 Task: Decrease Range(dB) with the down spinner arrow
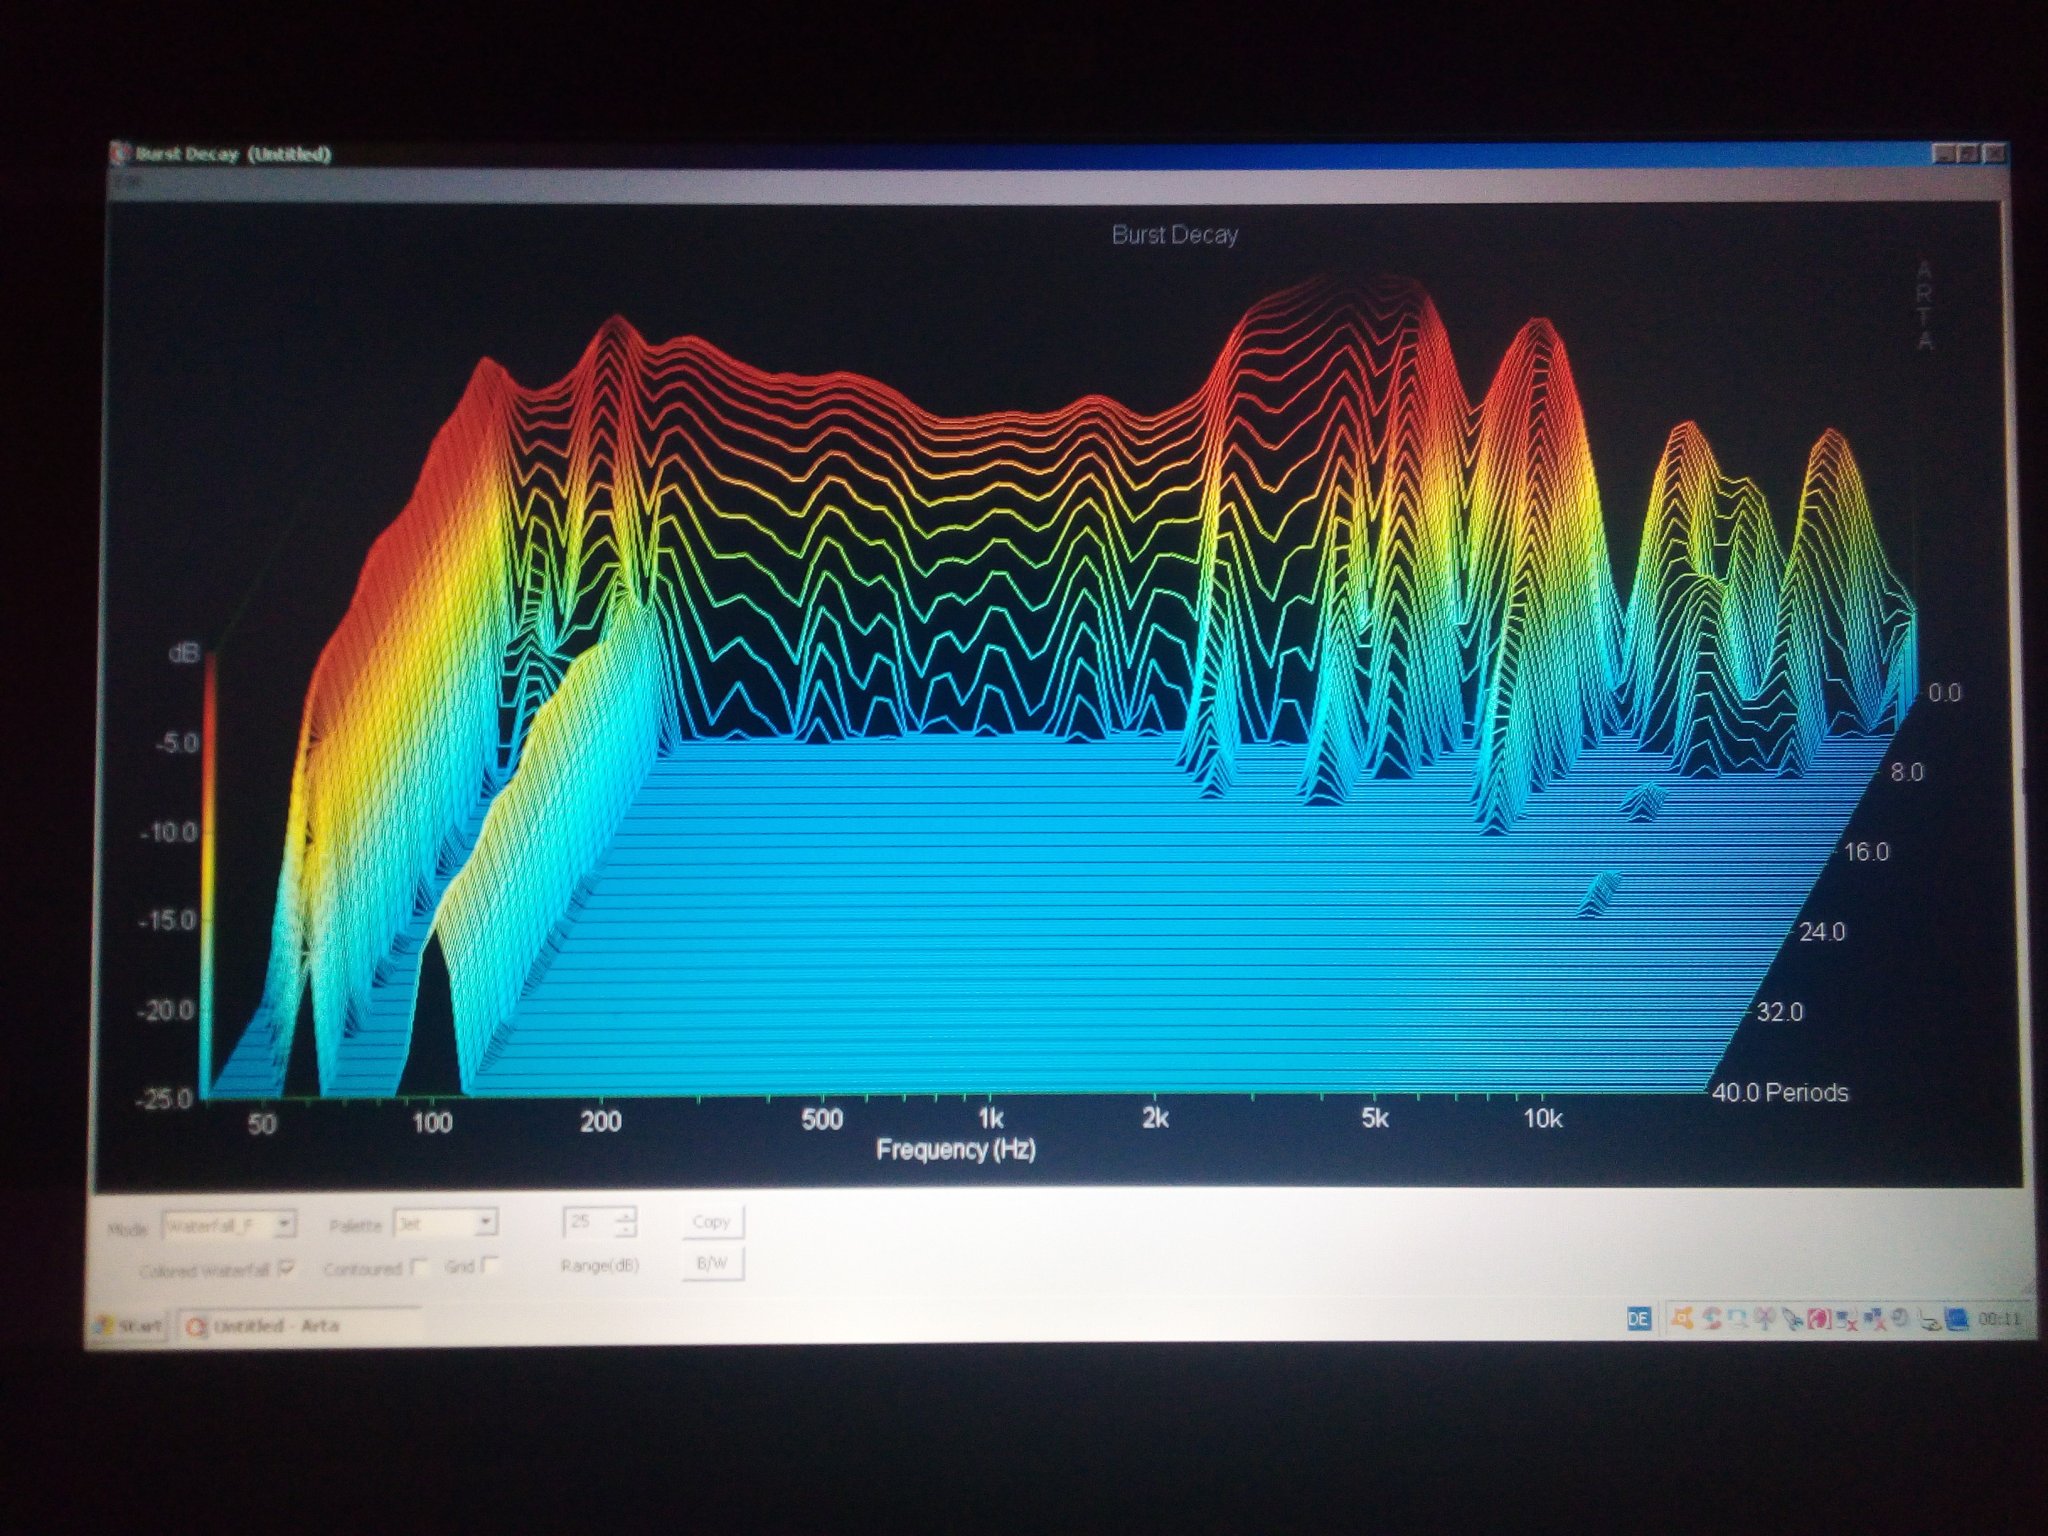pos(626,1229)
